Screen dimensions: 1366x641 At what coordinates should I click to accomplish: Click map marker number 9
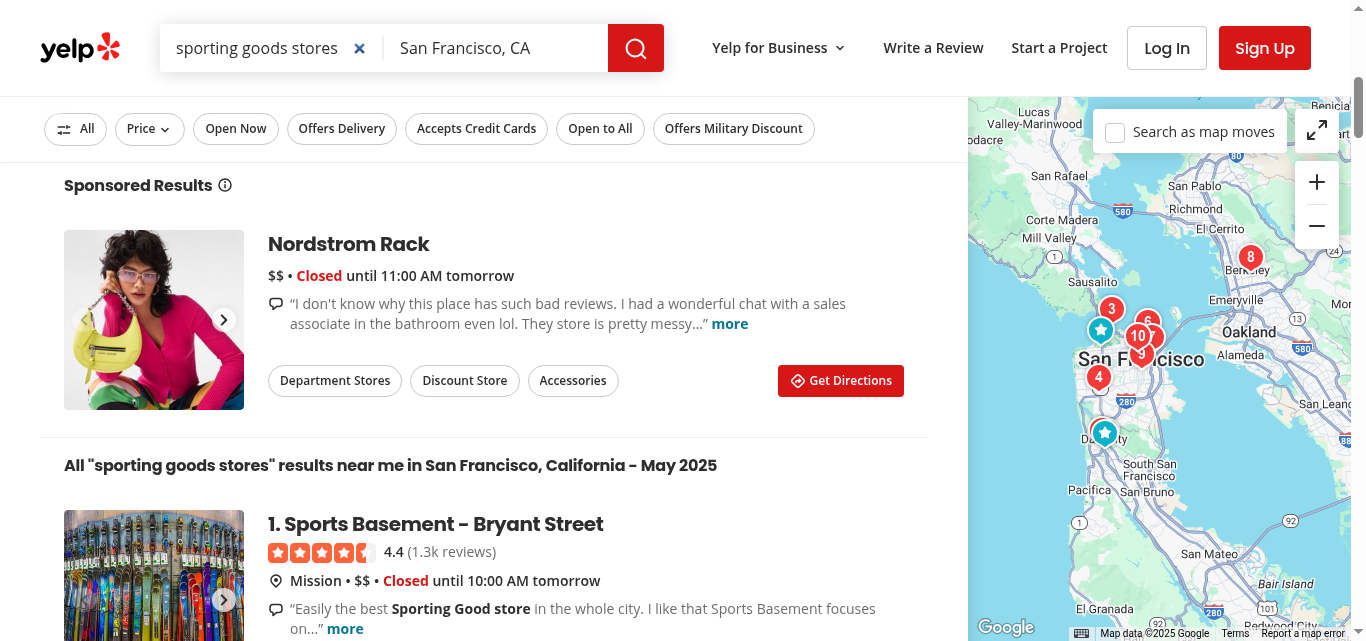1141,355
